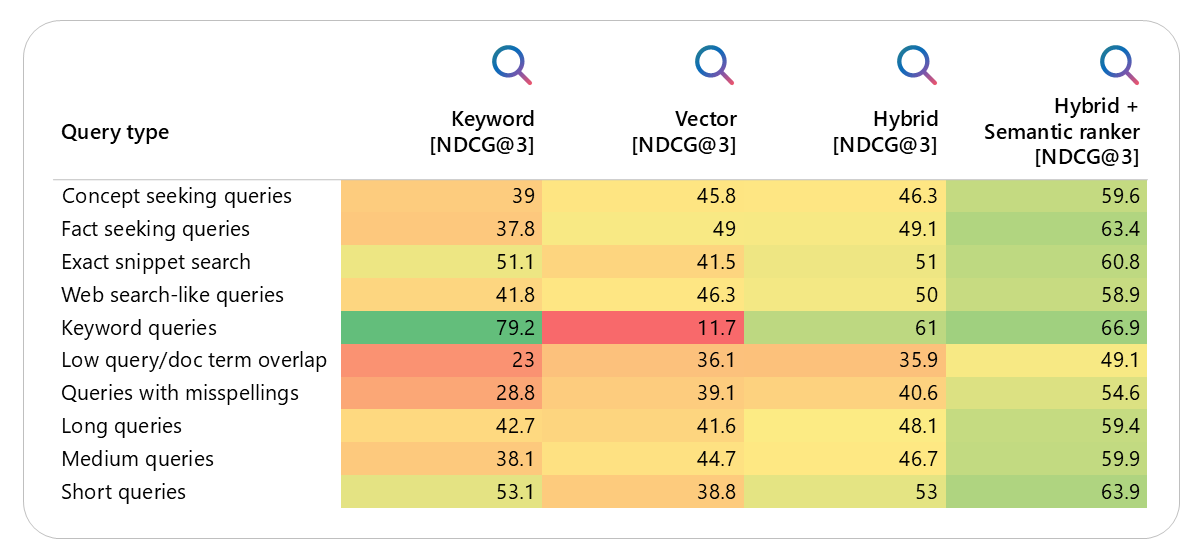Click the green 79.2 keyword score cell
Screen dimensions: 1204x558
441,328
